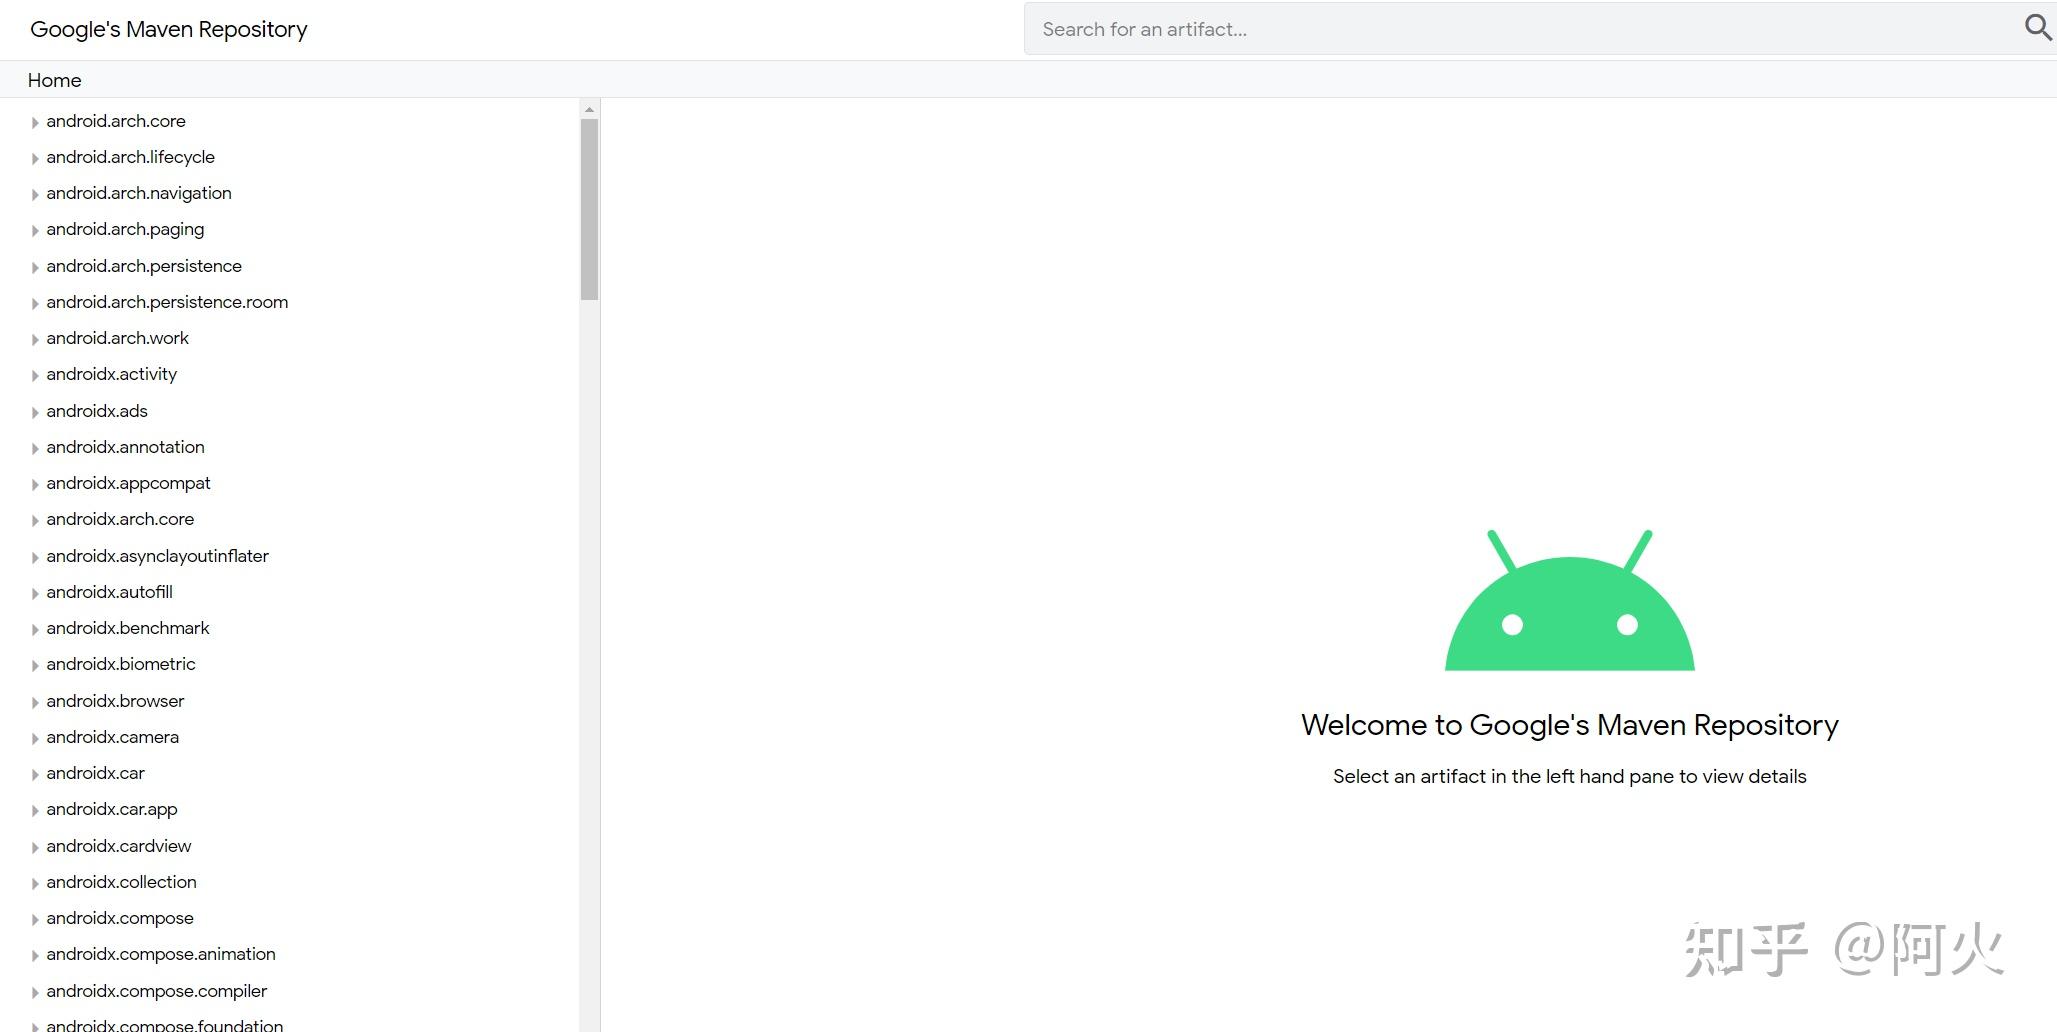Expand the android.arch.work arrow
Image resolution: width=2057 pixels, height=1032 pixels.
click(35, 339)
